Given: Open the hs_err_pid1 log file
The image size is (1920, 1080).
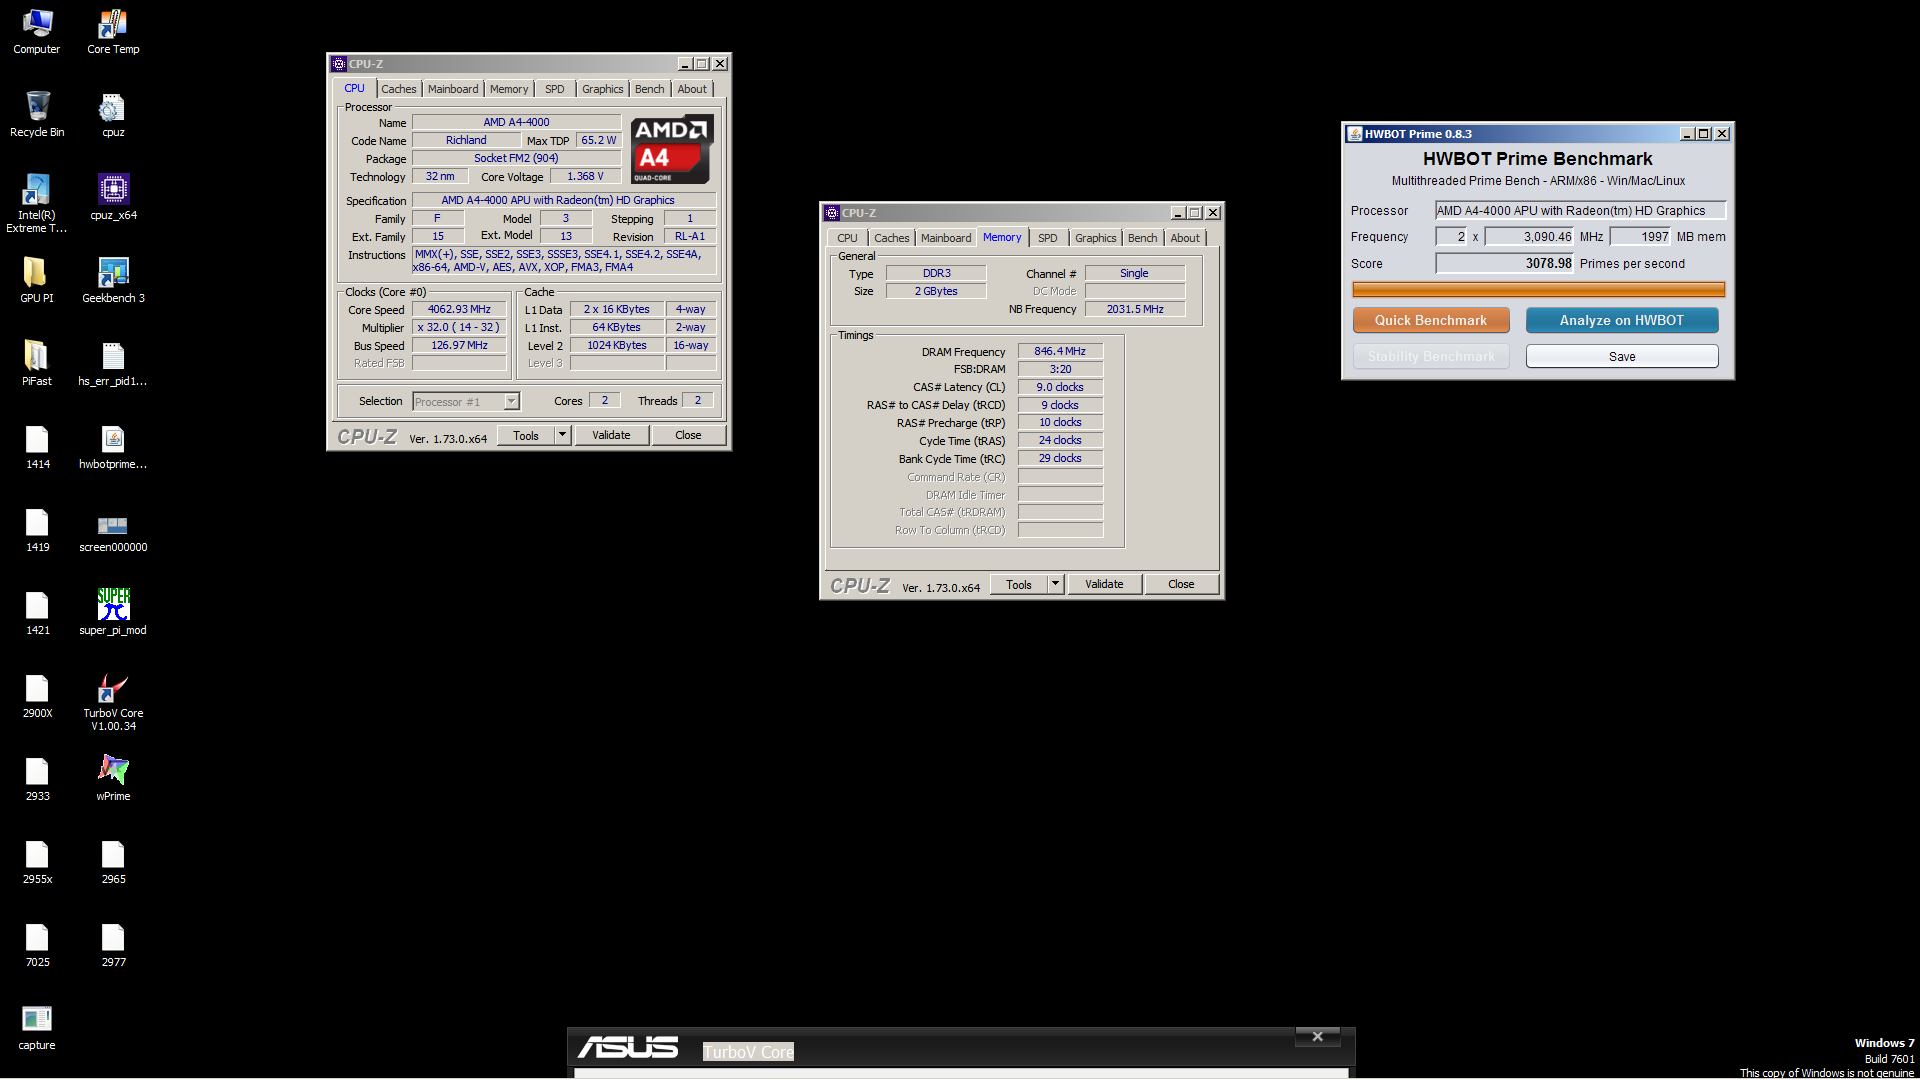Looking at the screenshot, I should coord(113,363).
